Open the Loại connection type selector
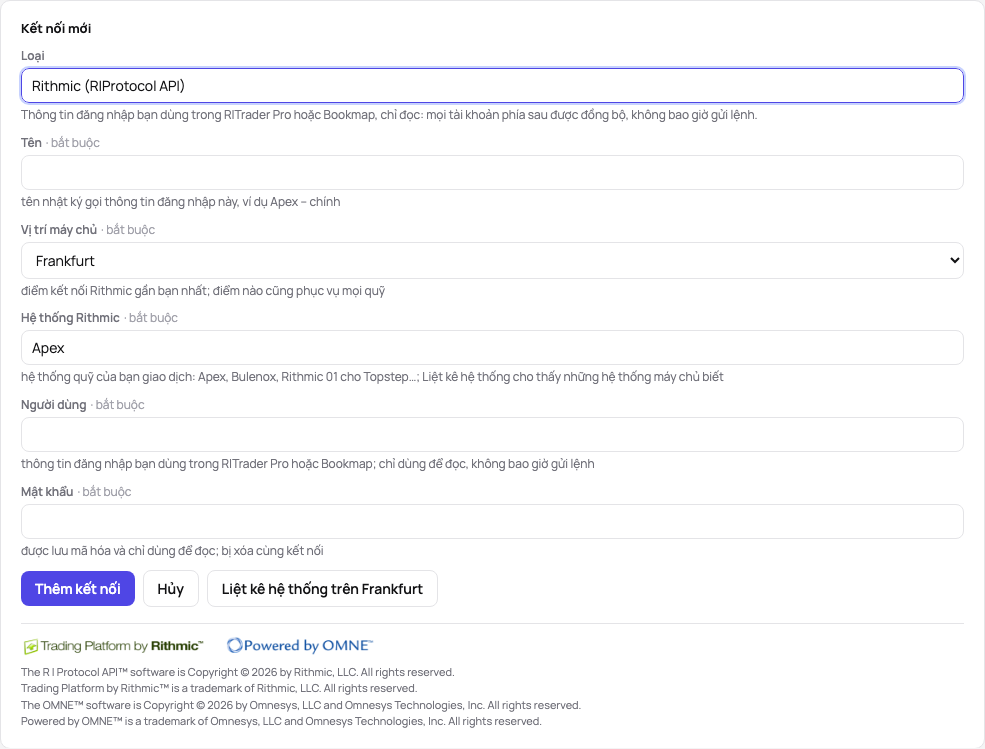Image resolution: width=985 pixels, height=749 pixels. (x=492, y=85)
